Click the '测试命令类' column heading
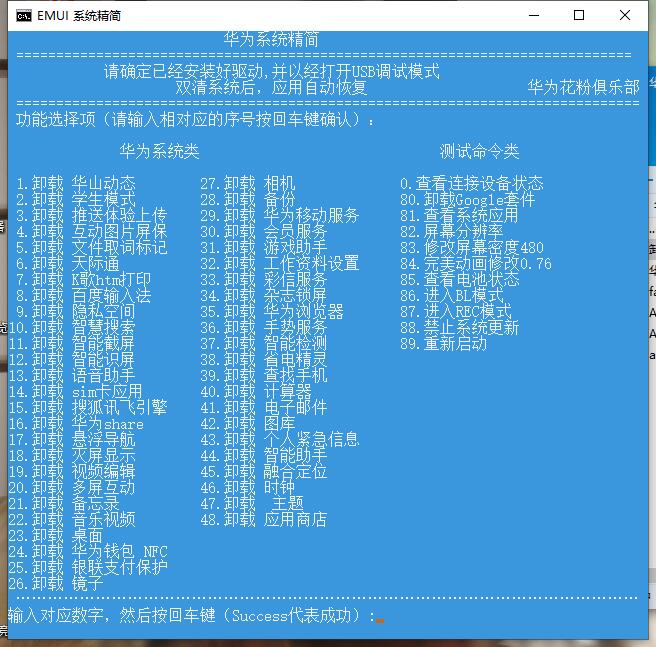 pos(479,151)
